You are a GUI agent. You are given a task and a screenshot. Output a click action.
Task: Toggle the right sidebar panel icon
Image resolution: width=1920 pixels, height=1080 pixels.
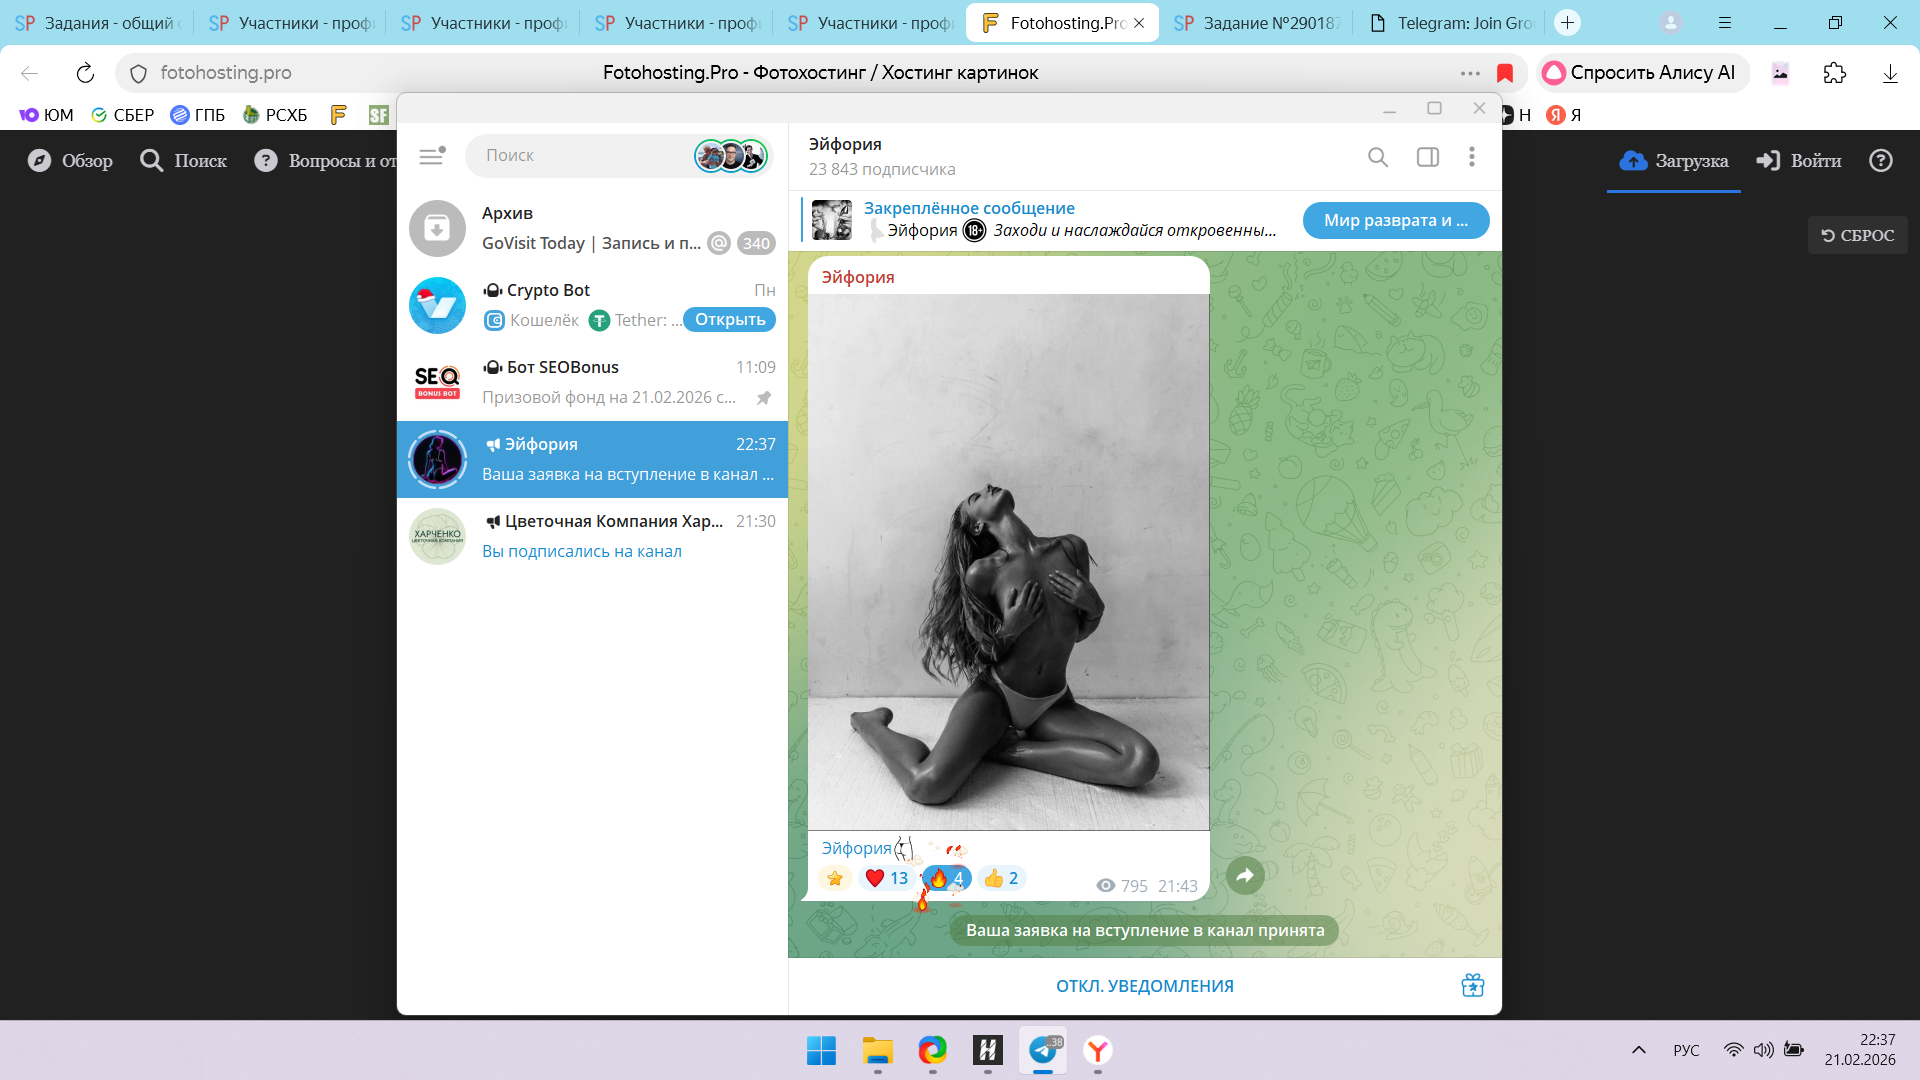(x=1428, y=157)
